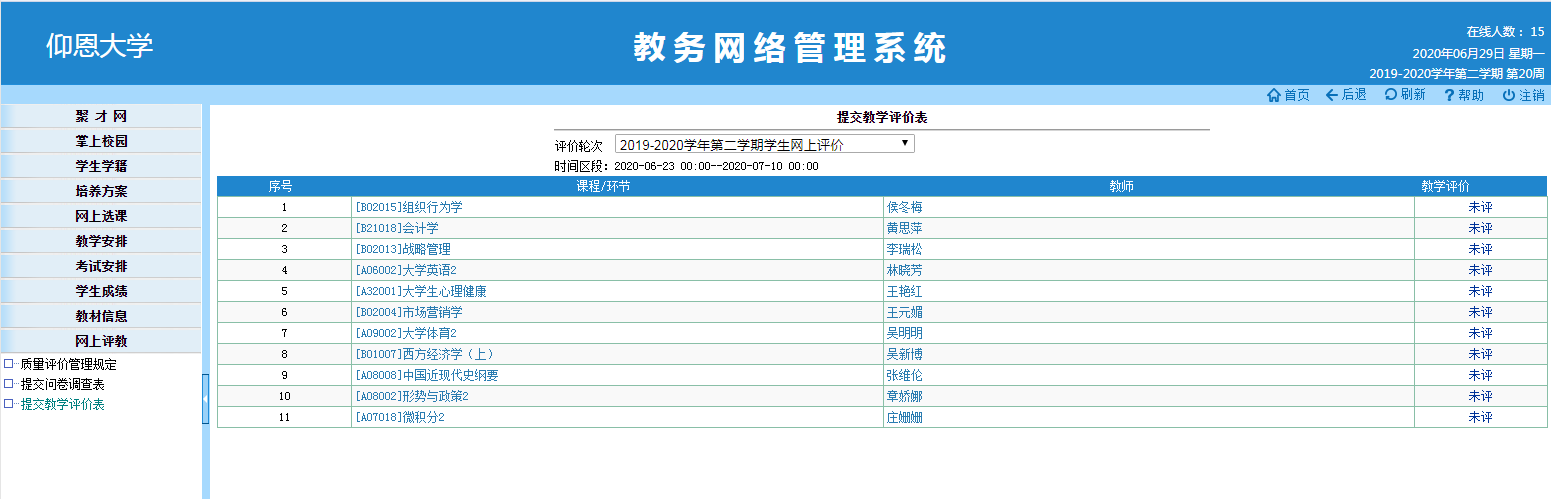Expand the 网上选课 sidebar section

(101, 216)
